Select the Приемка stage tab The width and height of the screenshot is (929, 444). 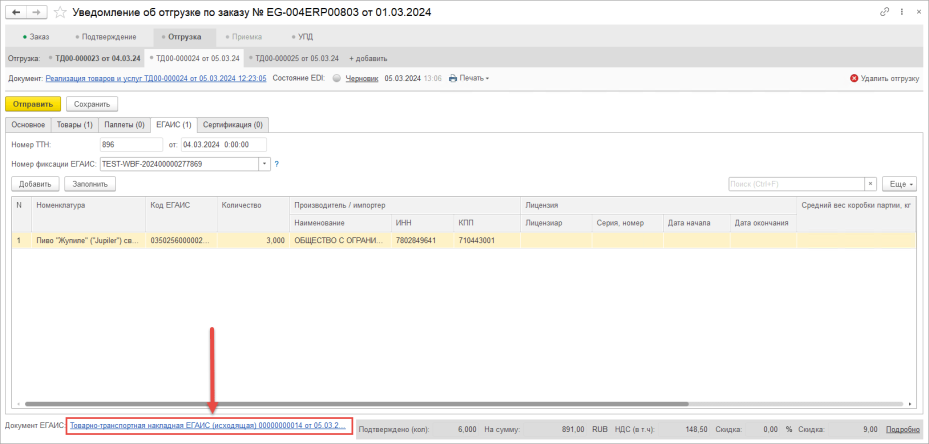[x=244, y=37]
